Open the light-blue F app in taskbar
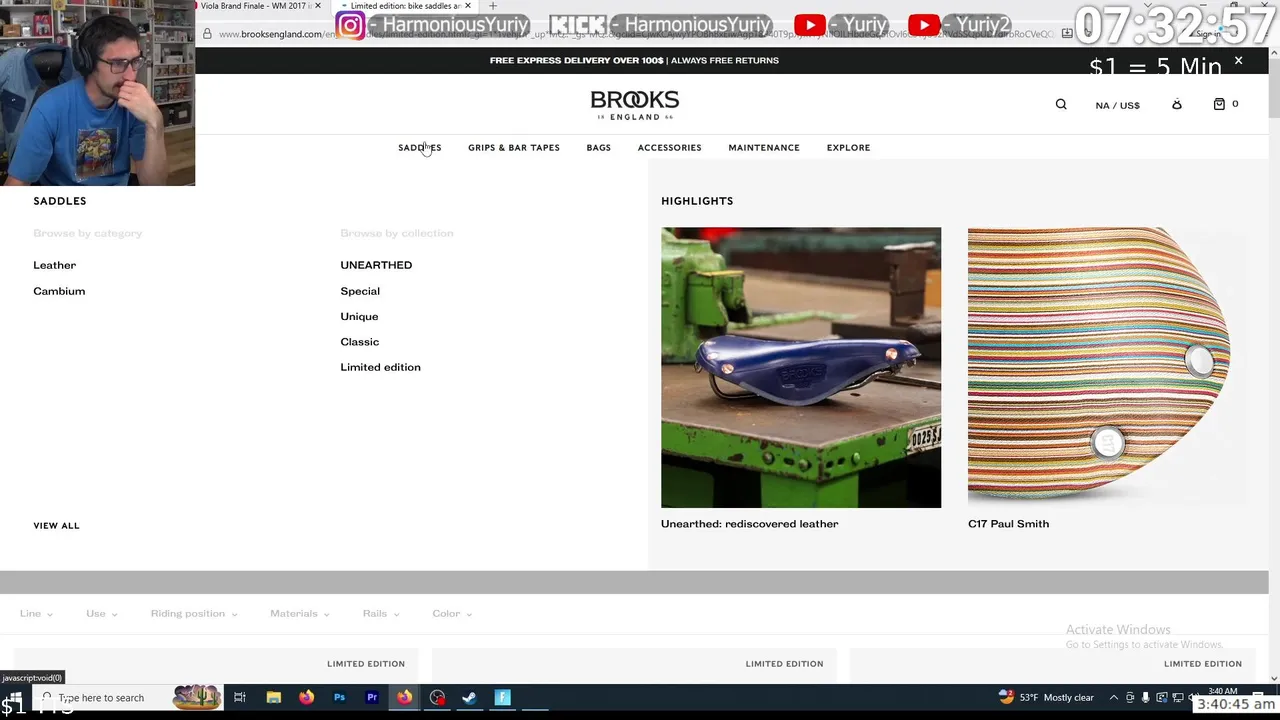1280x720 pixels. point(503,698)
